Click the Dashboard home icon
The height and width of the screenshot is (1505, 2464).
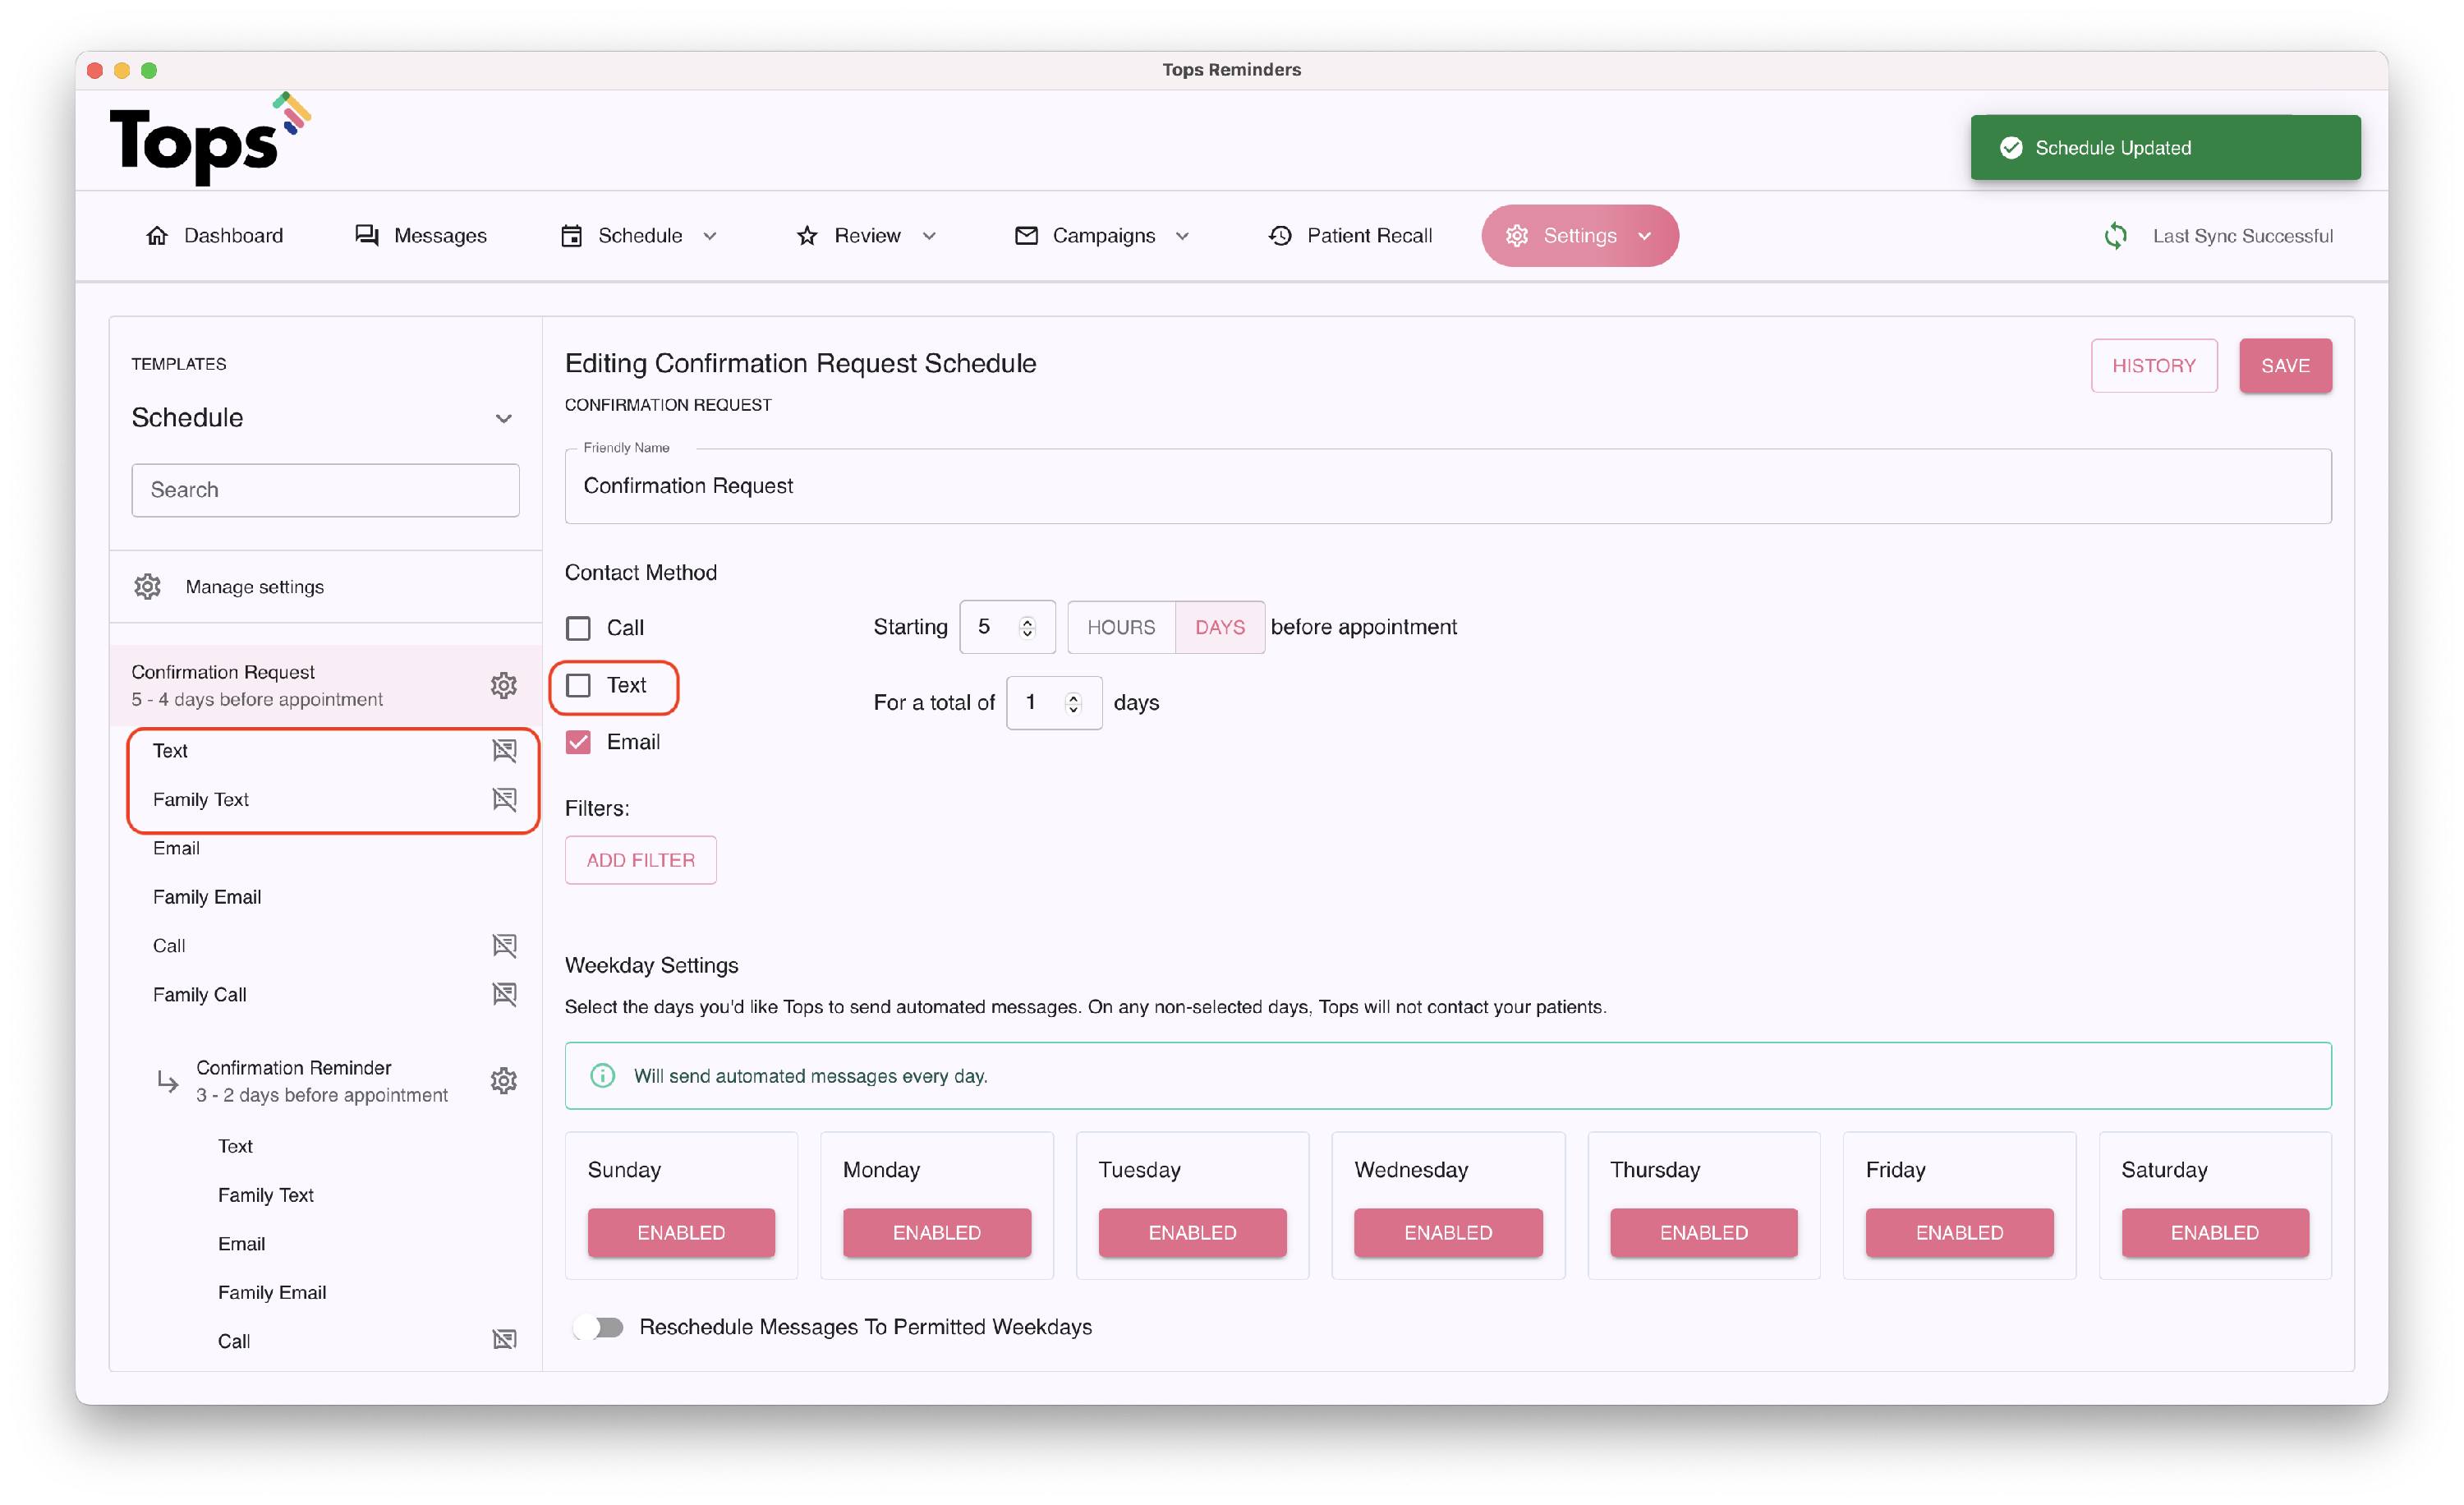coord(157,236)
